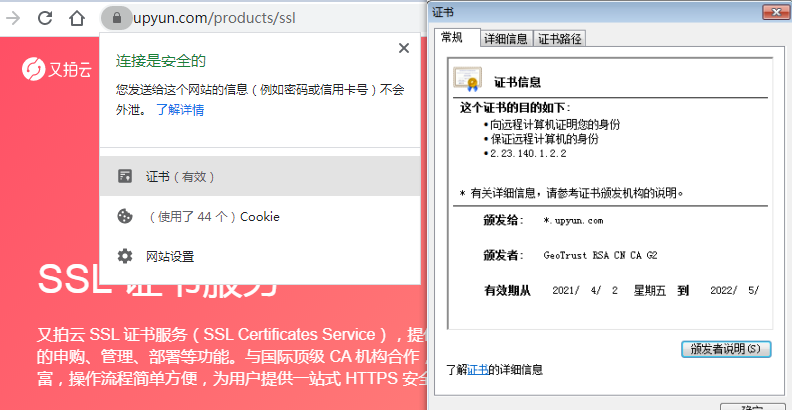Click the gear icon beside 网站设置
This screenshot has width=792, height=410.
125,256
